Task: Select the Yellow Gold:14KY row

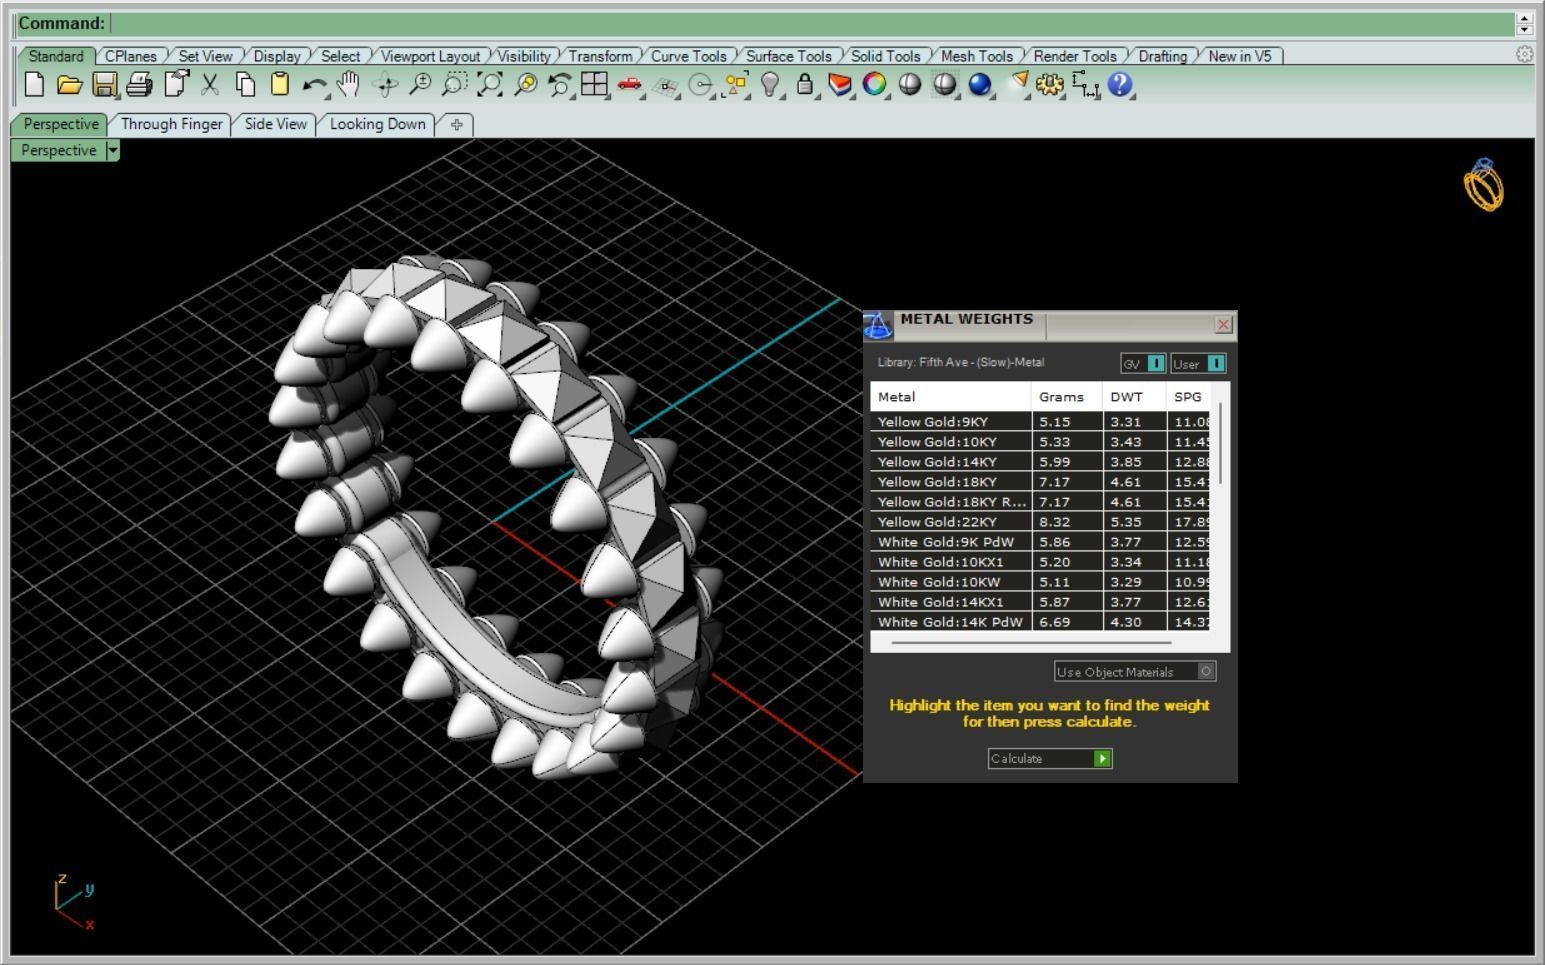Action: click(1040, 462)
